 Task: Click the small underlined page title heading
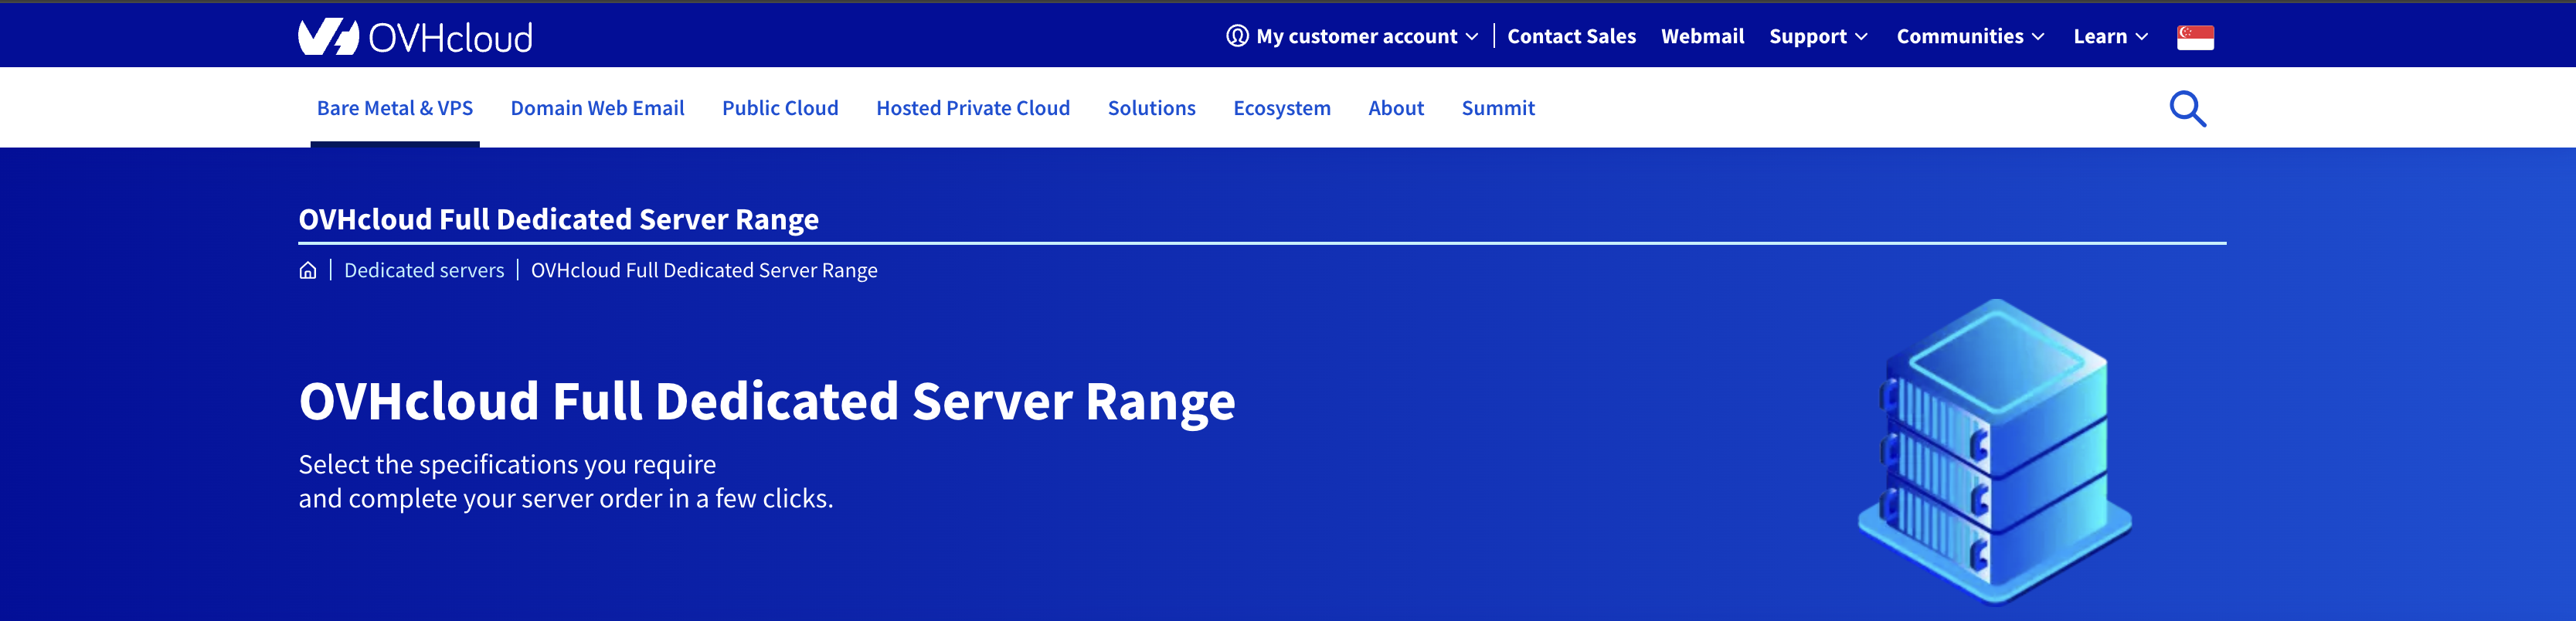pos(558,219)
